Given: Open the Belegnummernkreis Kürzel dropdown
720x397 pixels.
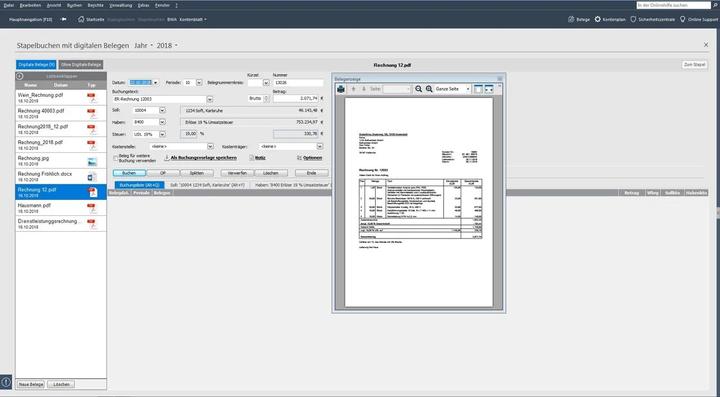Looking at the screenshot, I should tap(266, 83).
